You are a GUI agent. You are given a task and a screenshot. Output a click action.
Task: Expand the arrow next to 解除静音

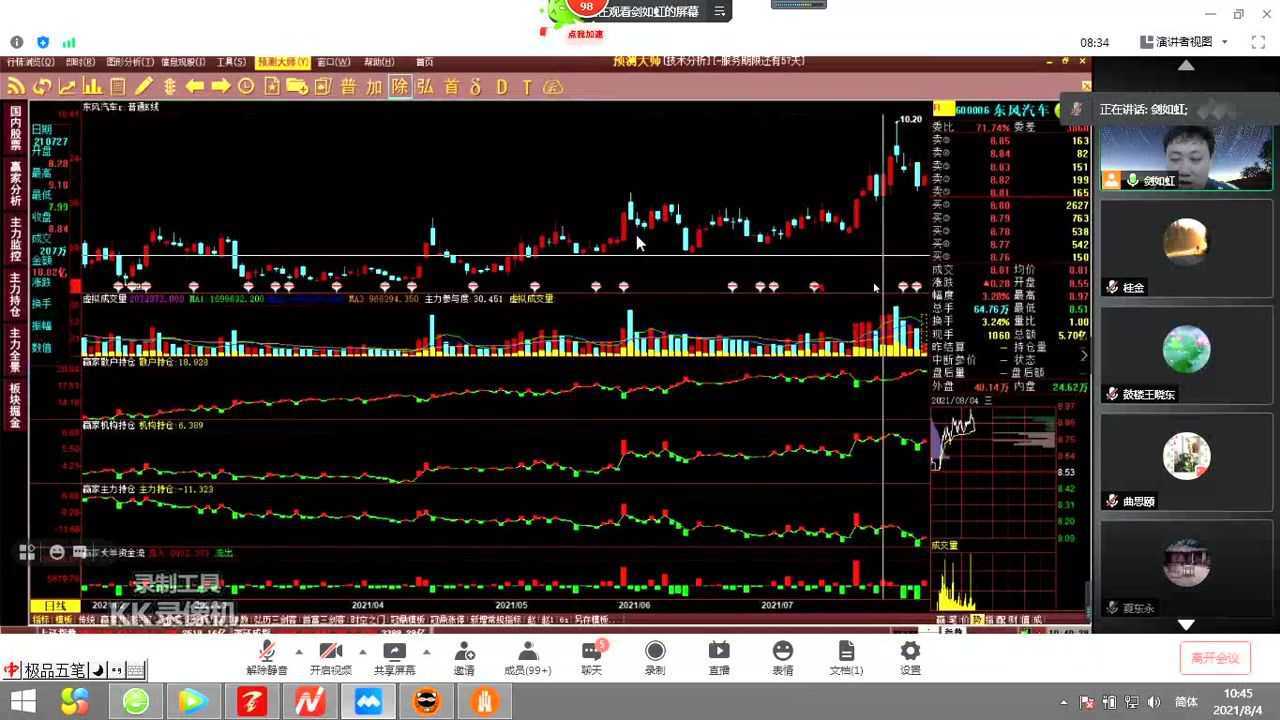click(x=299, y=652)
